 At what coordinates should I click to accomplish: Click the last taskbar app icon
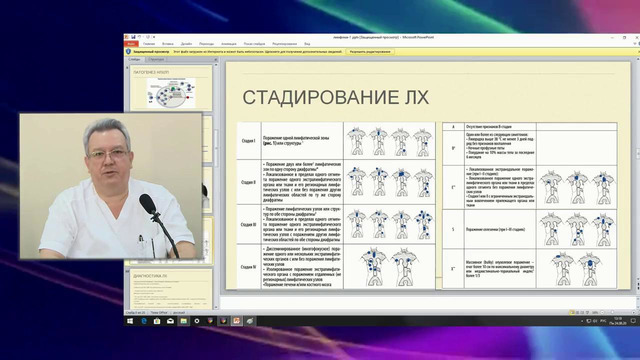click(x=250, y=321)
